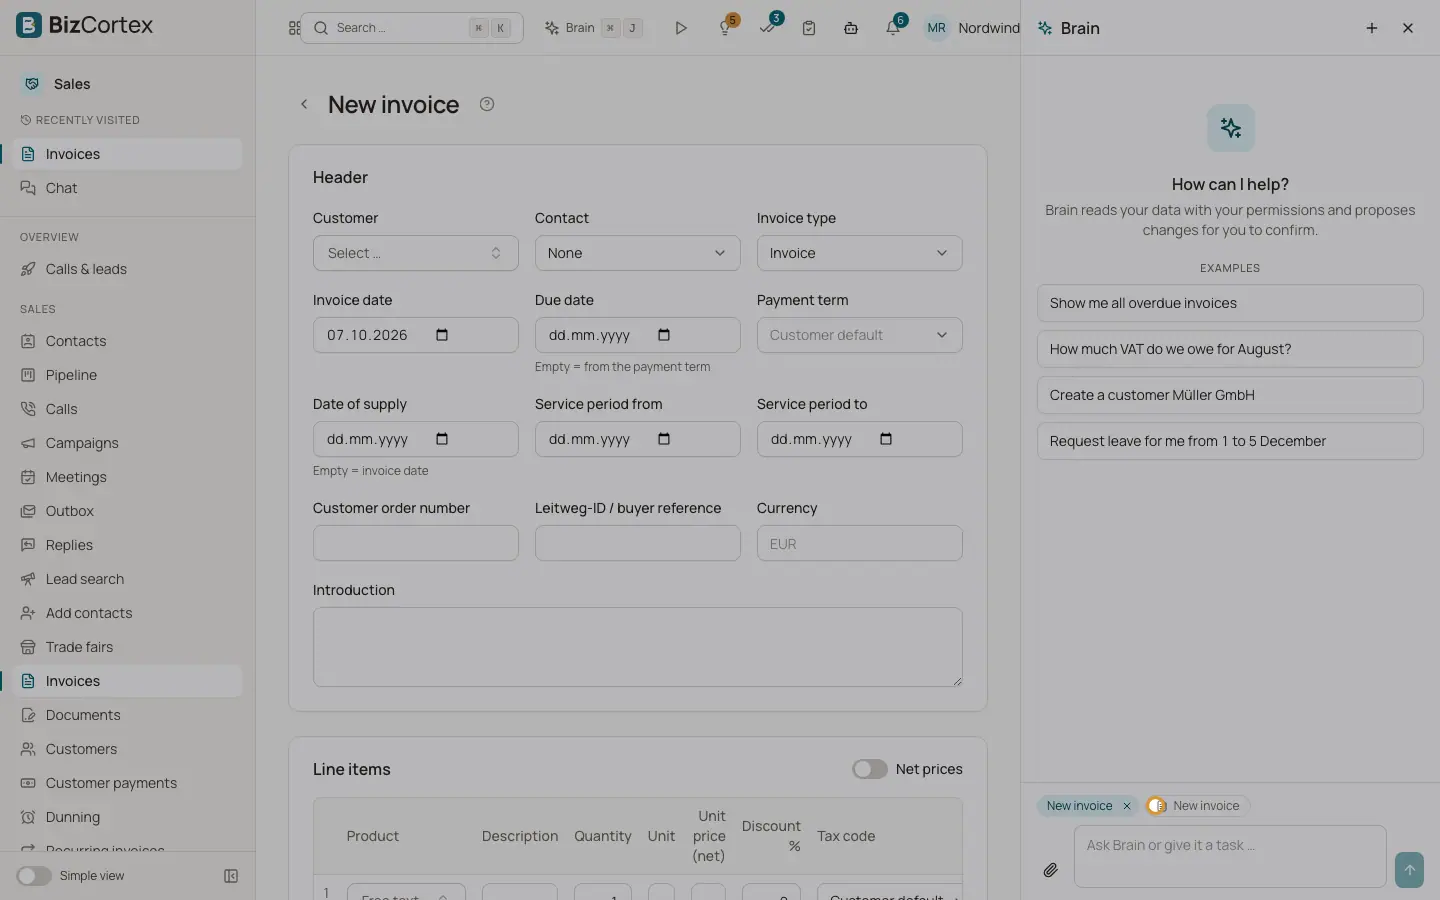This screenshot has height=900, width=1440.
Task: Click the paperclip attach icon in Brain panel
Action: pos(1050,870)
